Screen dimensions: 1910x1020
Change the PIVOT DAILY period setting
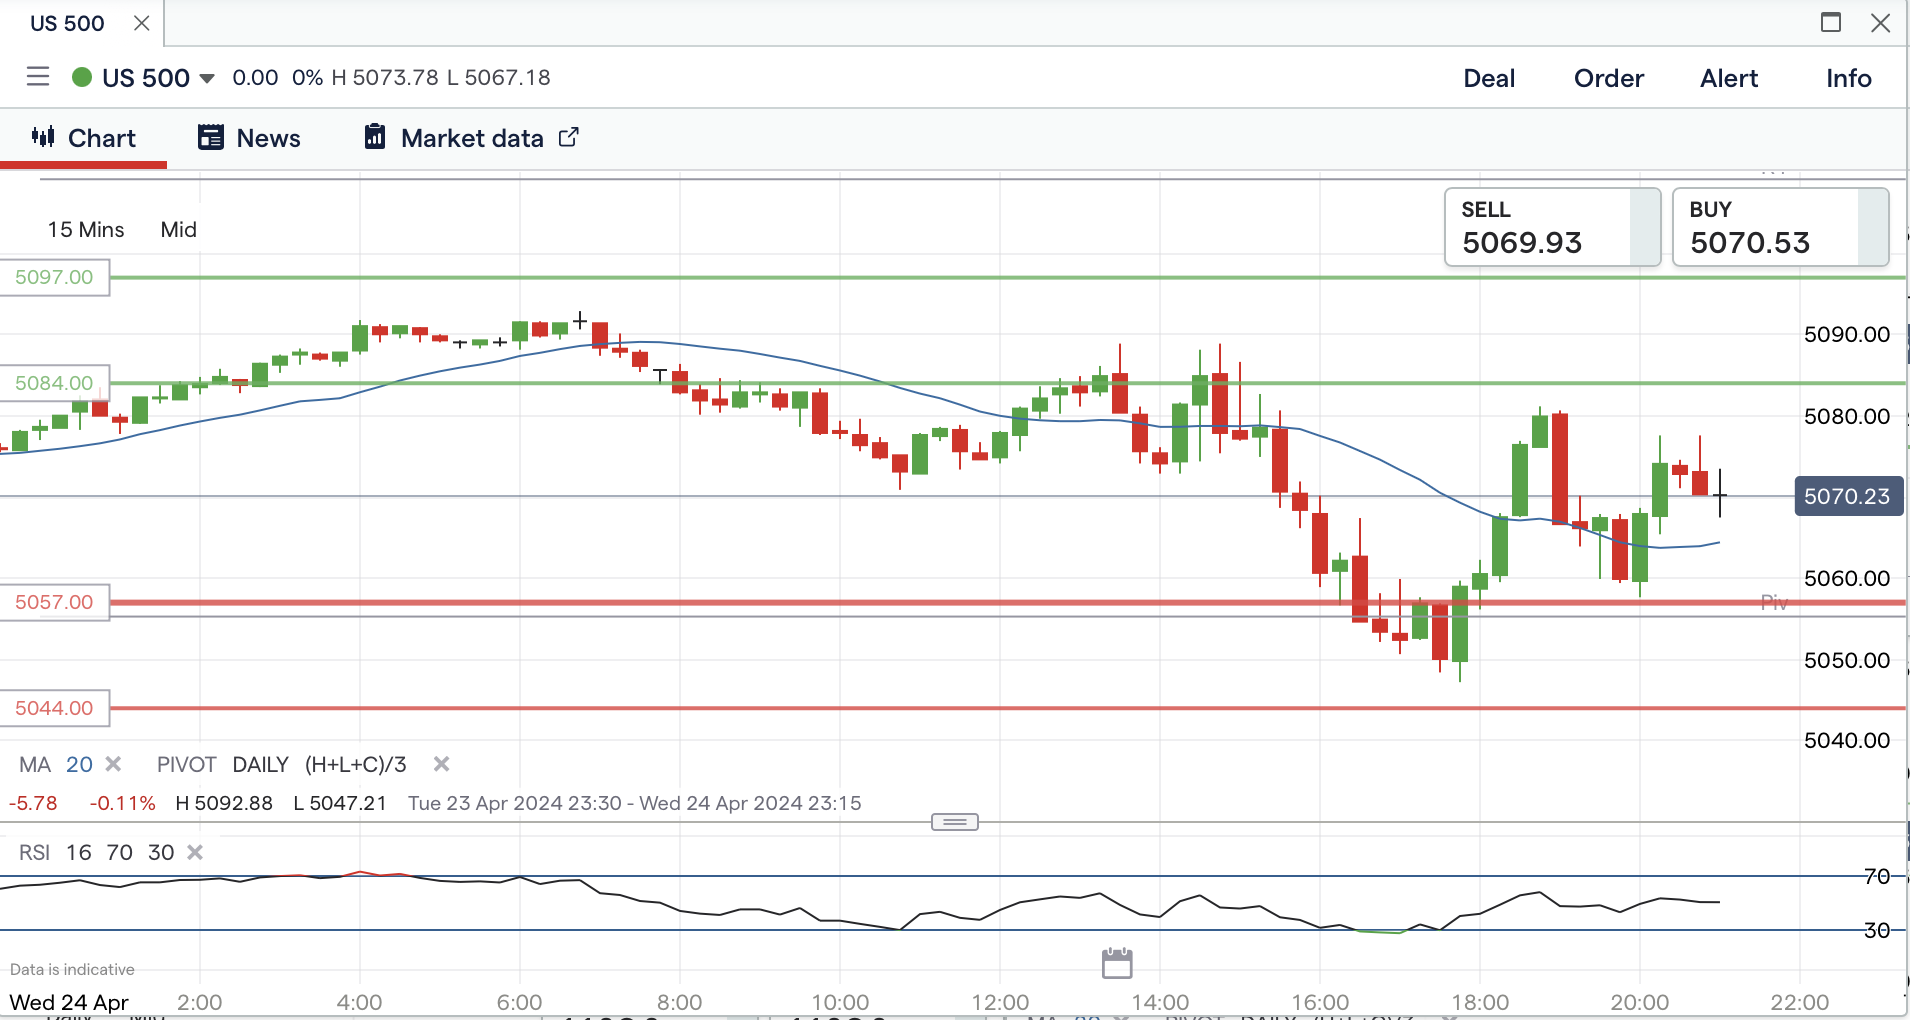coord(260,765)
